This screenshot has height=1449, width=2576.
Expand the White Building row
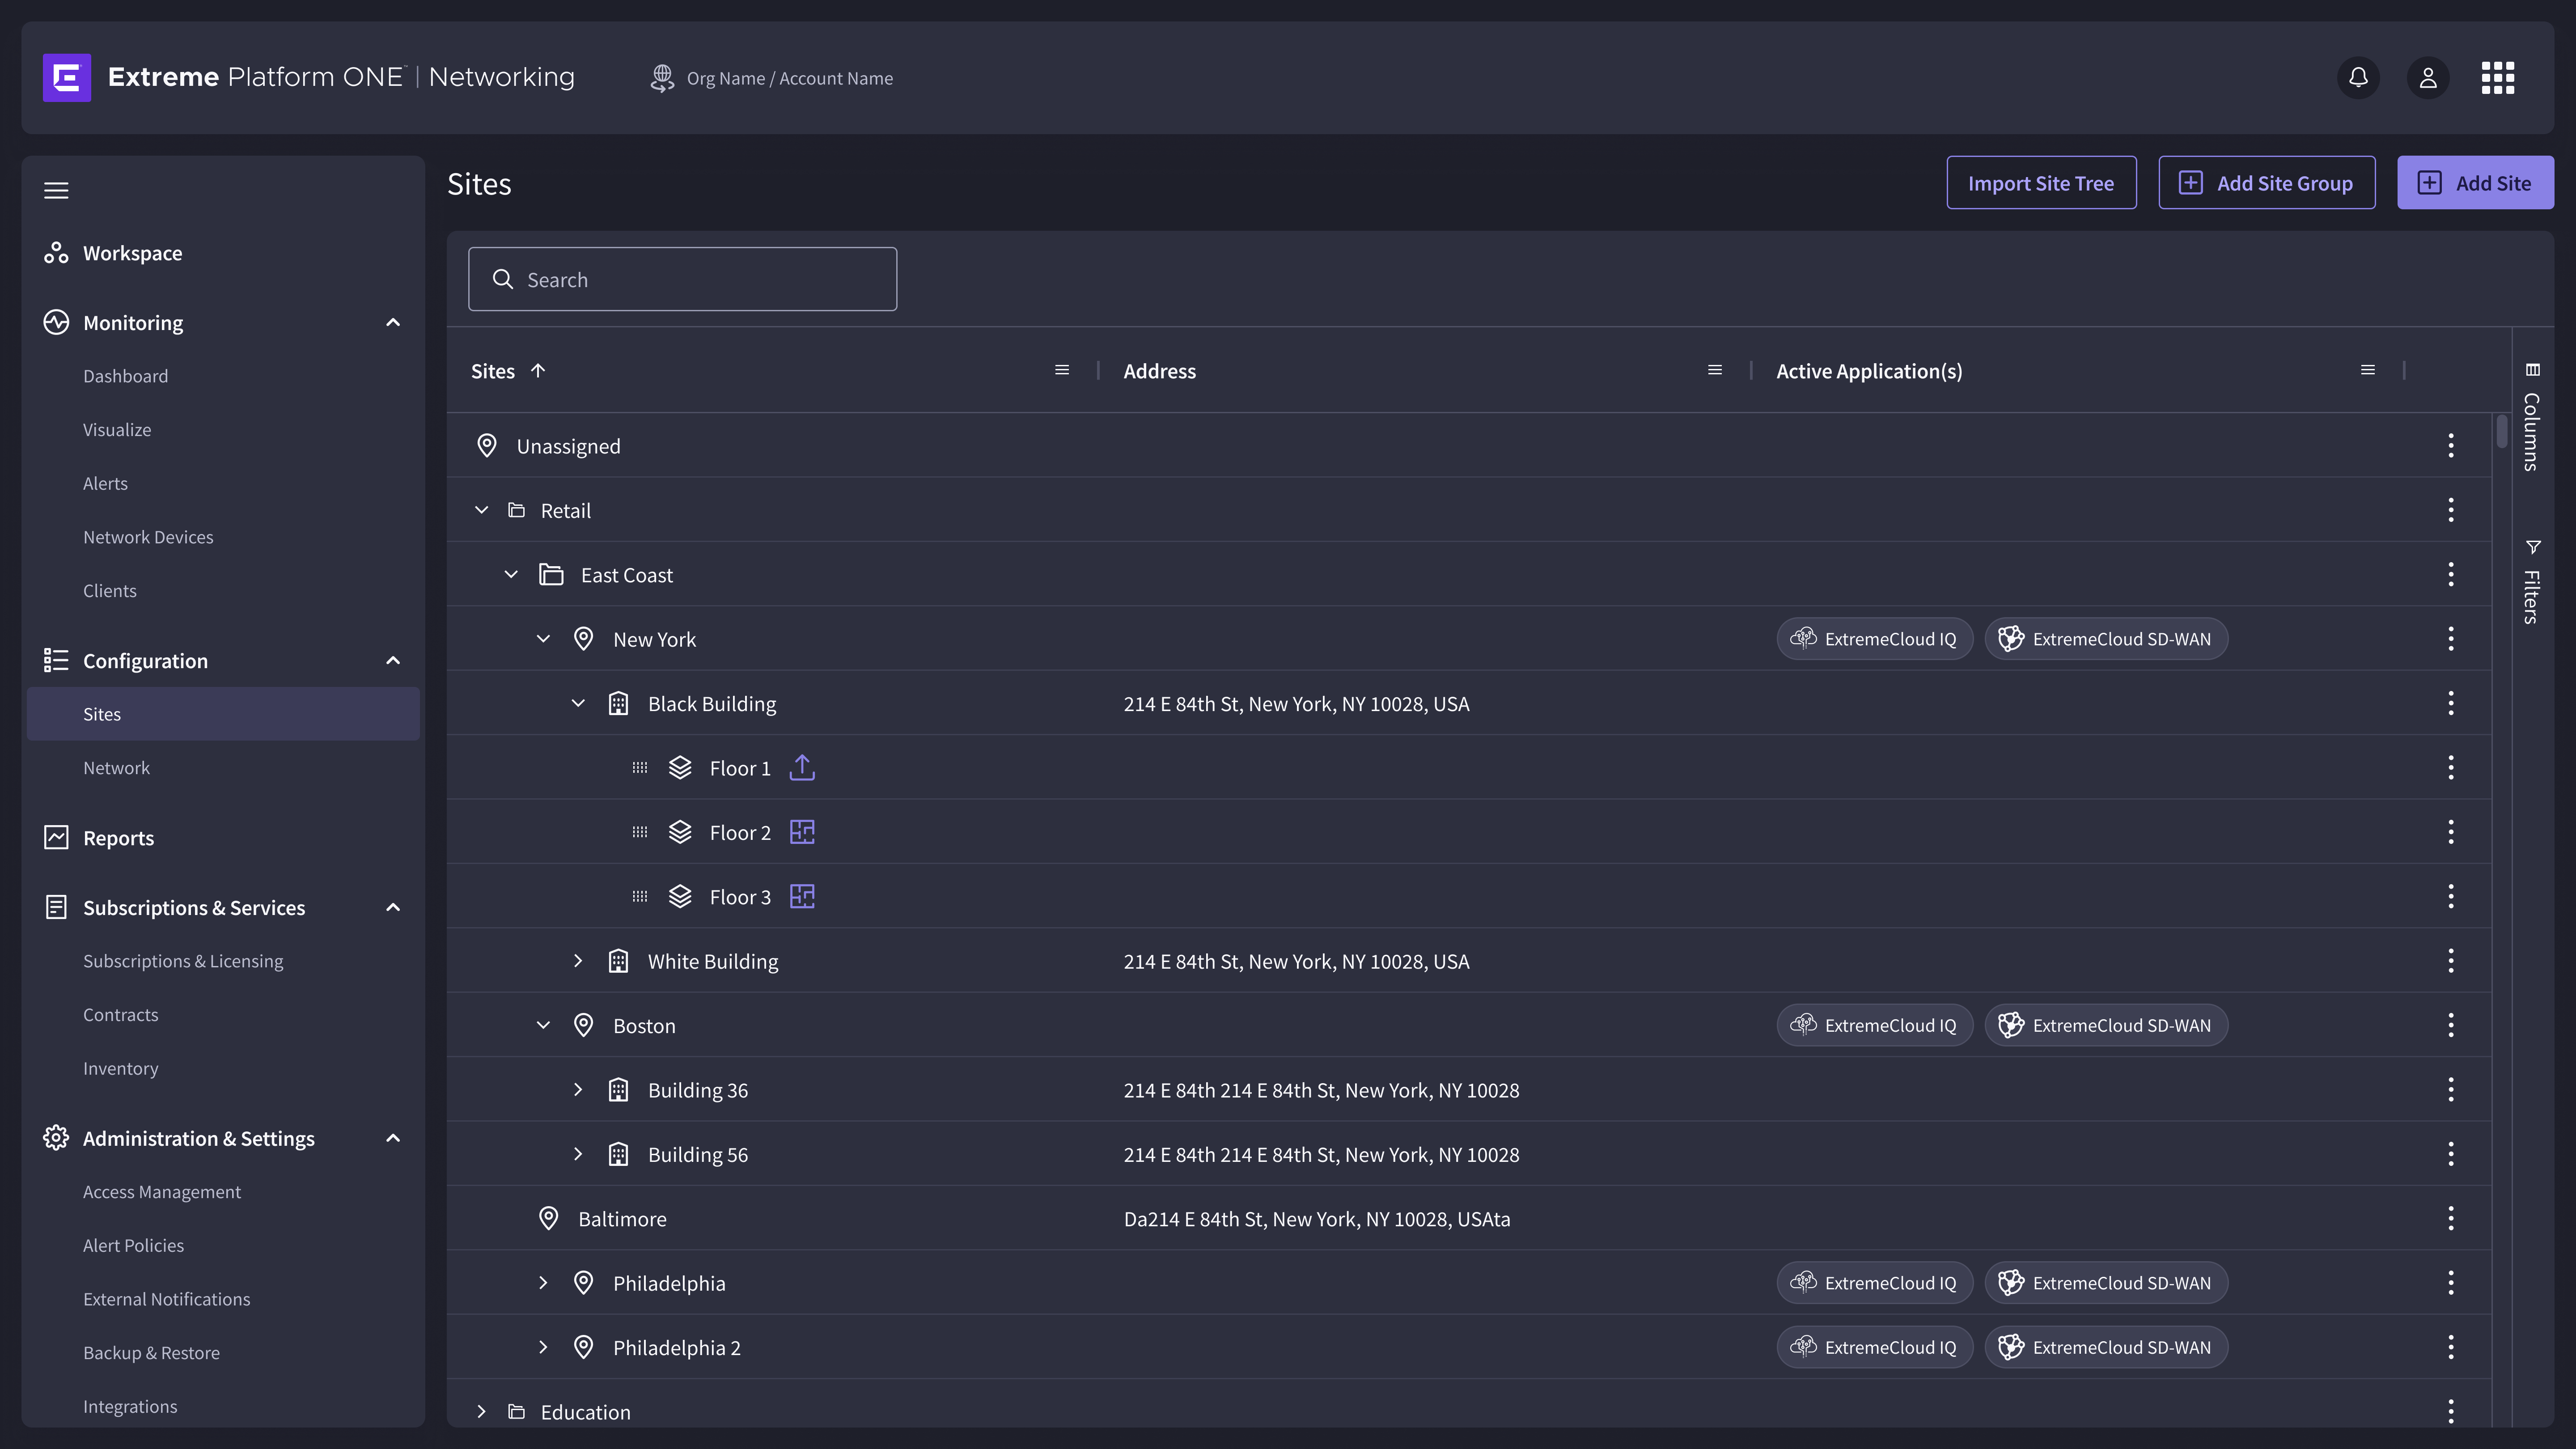(578, 961)
